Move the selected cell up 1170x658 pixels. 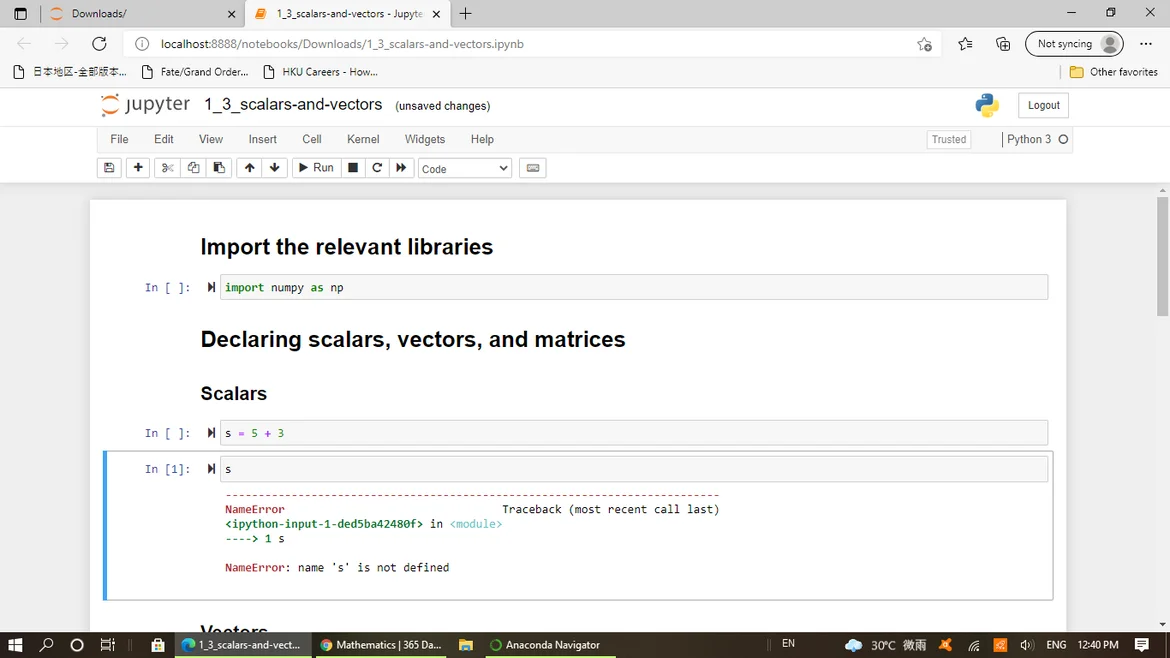click(x=249, y=168)
